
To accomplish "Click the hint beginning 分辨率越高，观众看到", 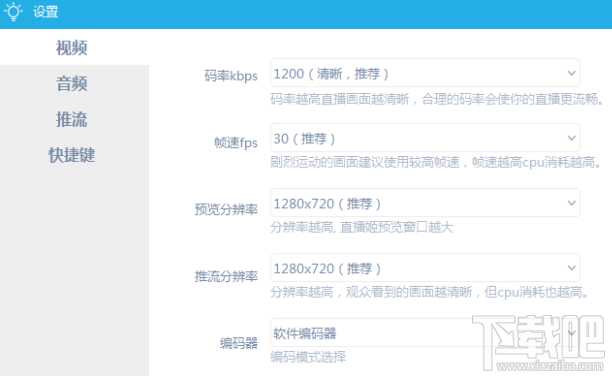I will (430, 292).
